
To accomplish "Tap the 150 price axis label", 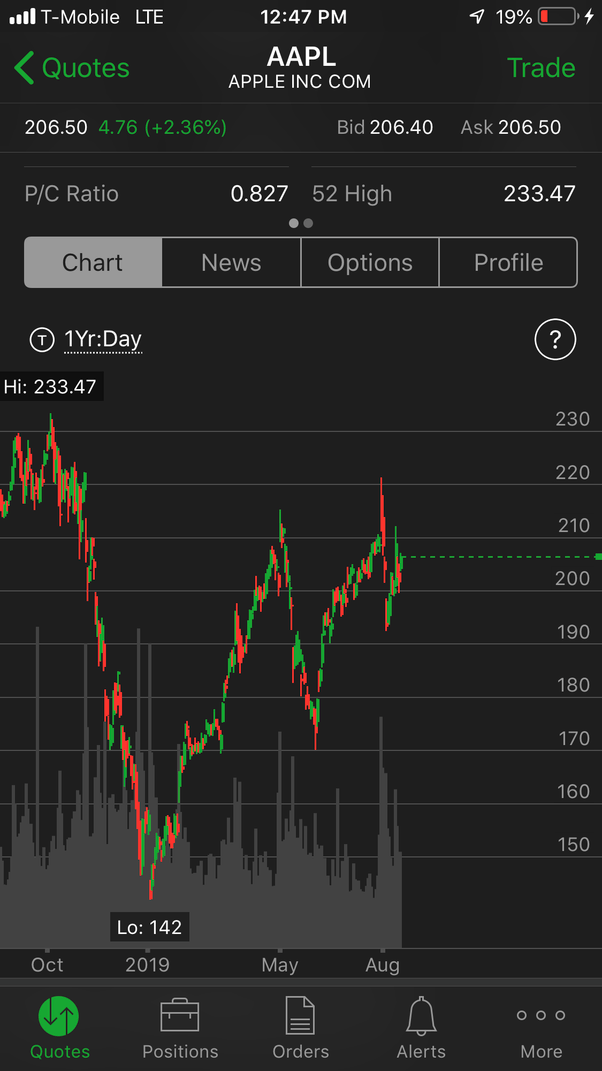I will 573,844.
